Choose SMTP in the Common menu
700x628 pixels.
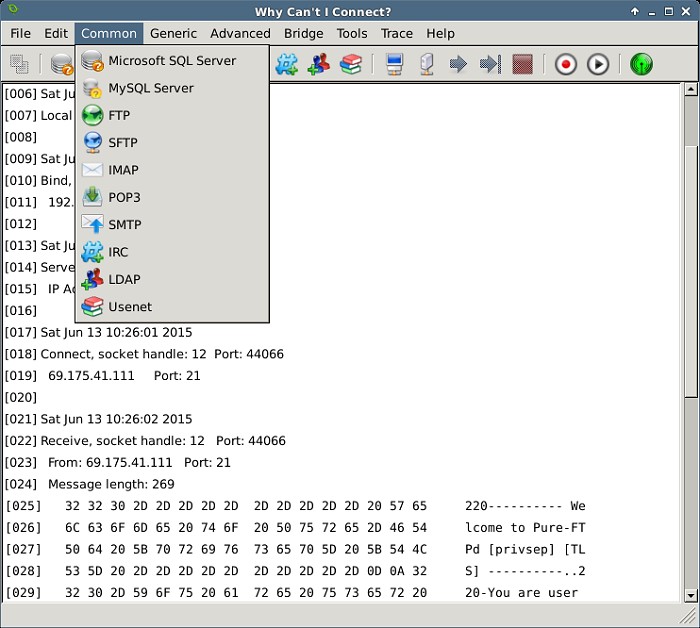point(125,225)
